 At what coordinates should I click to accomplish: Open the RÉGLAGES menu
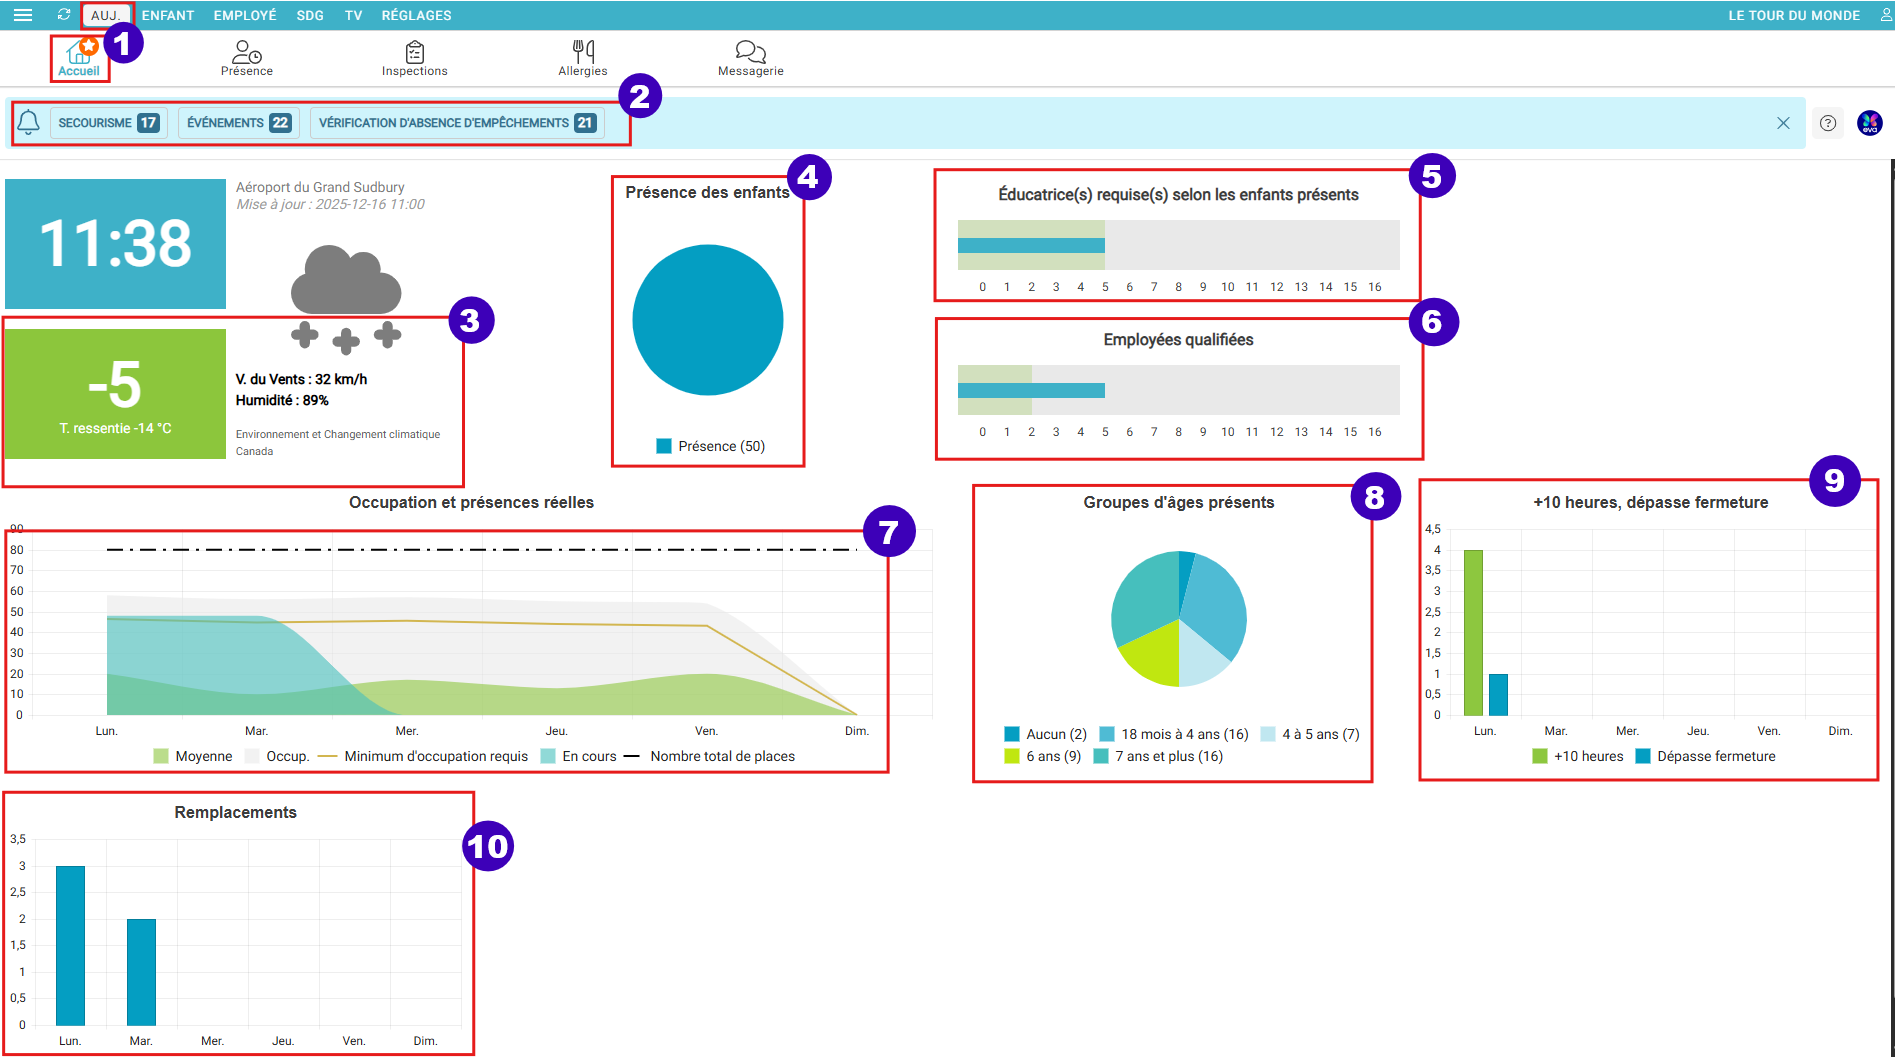click(x=416, y=15)
